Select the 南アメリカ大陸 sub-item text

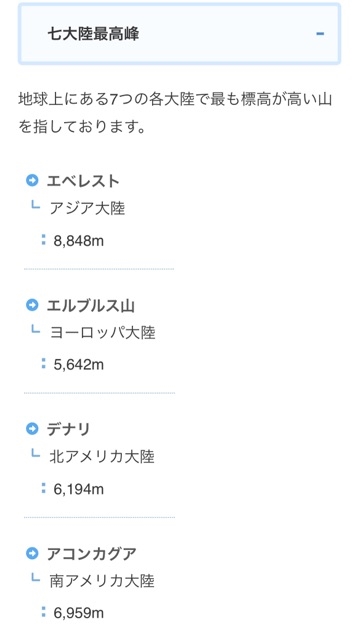[x=102, y=581]
